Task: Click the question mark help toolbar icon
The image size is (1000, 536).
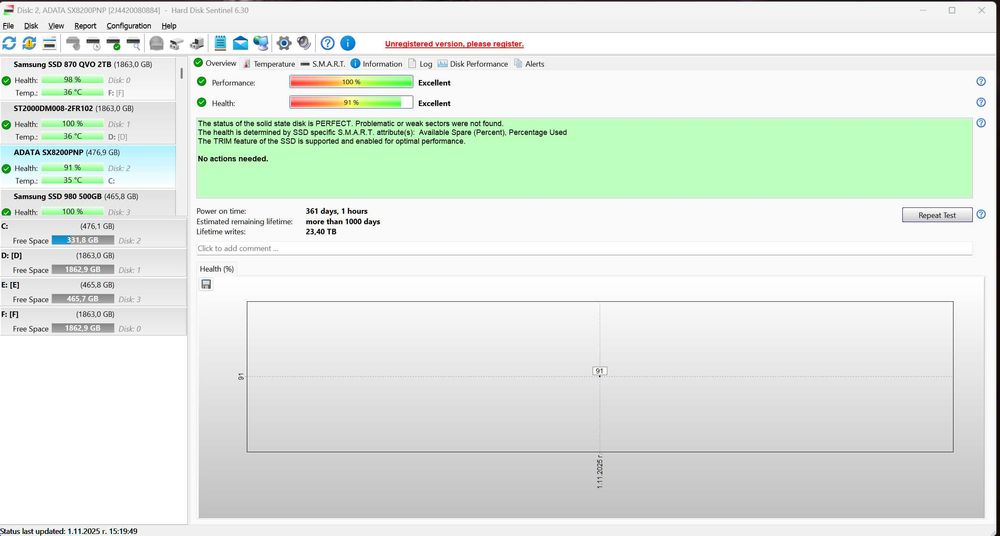Action: (x=327, y=43)
